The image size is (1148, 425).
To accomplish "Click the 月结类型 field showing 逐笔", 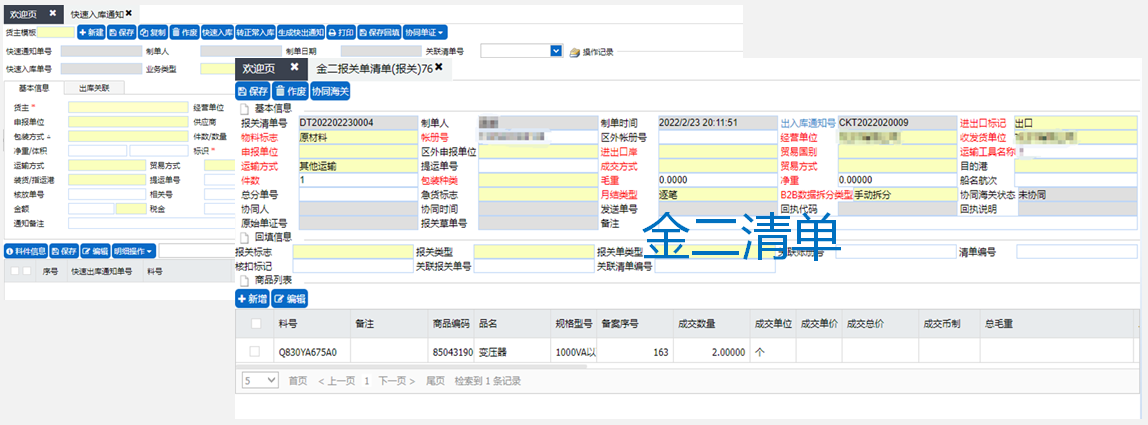I will pyautogui.click(x=717, y=194).
